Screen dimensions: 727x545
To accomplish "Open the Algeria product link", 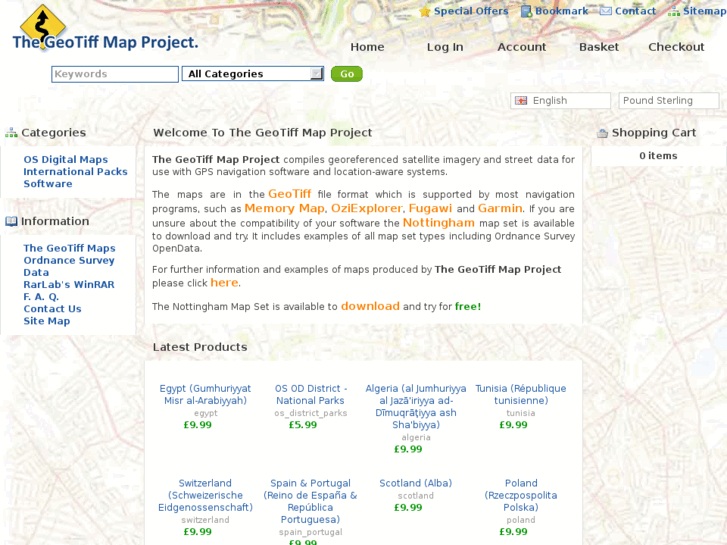I will pos(416,406).
